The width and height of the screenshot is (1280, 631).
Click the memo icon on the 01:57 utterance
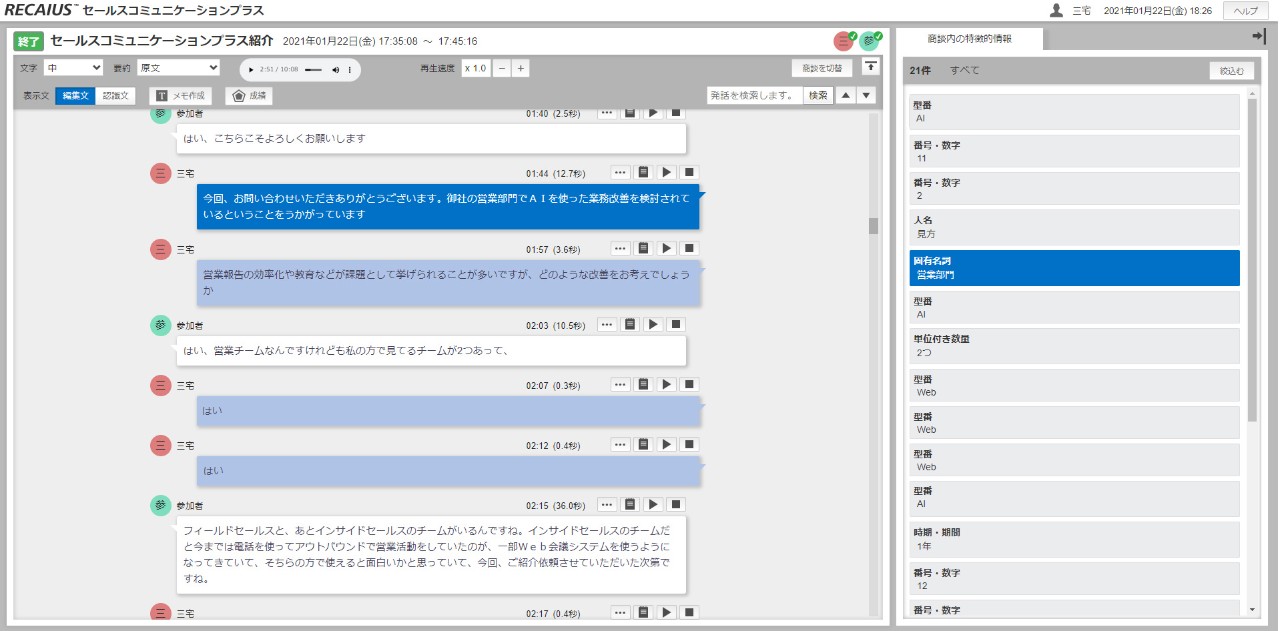[x=644, y=248]
